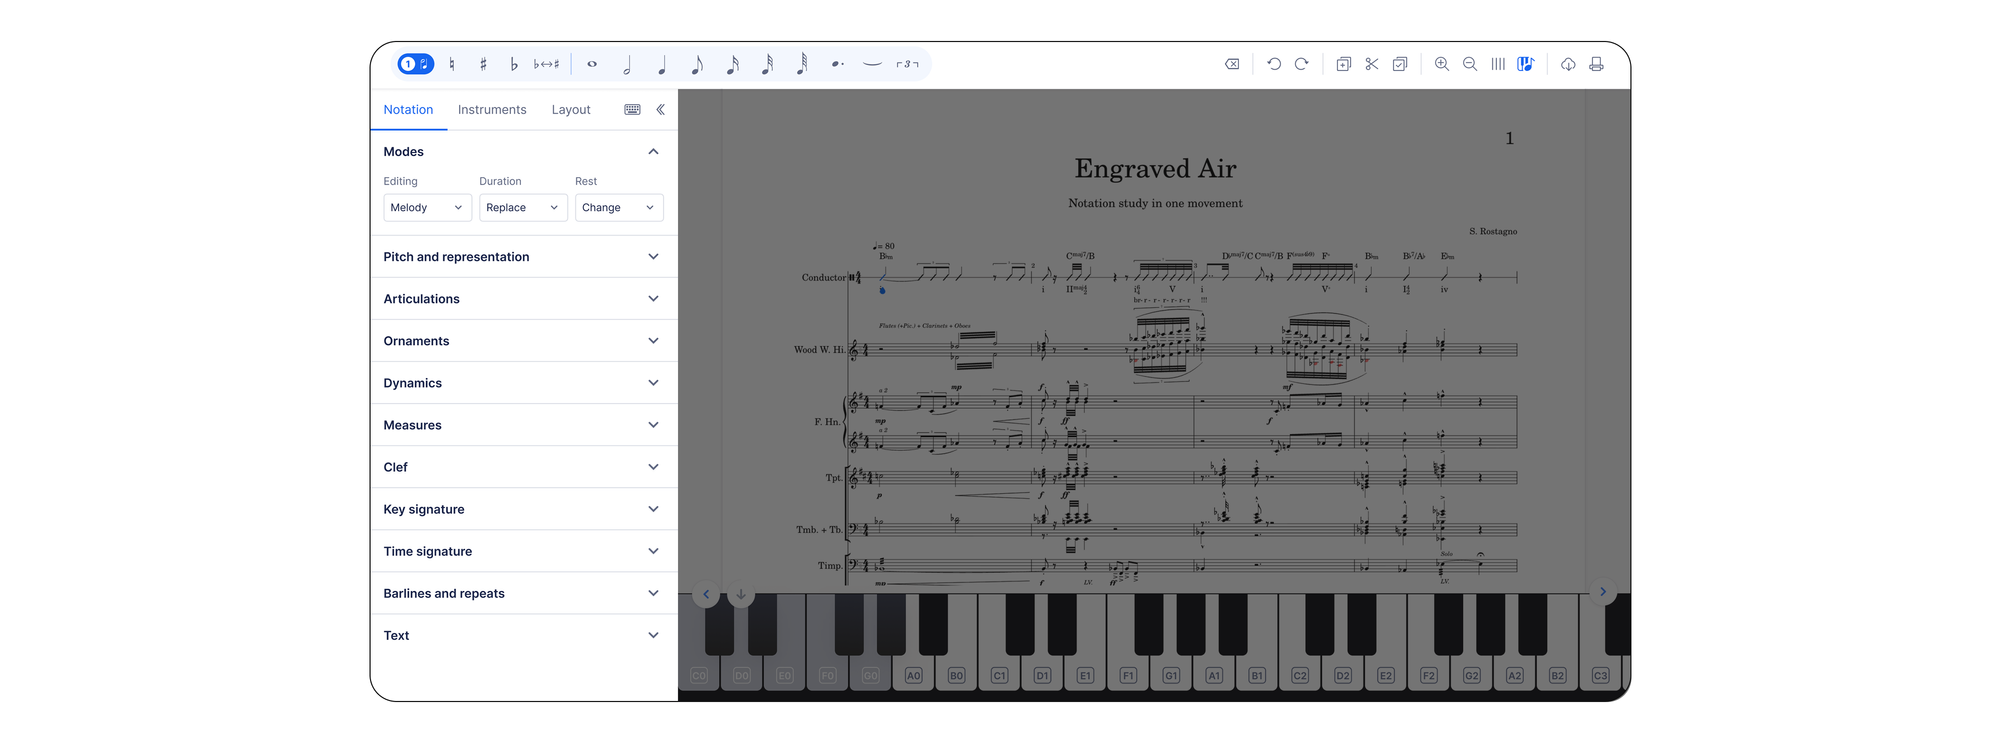The width and height of the screenshot is (2000, 743).
Task: Click the scissors cut icon
Action: 1372,64
